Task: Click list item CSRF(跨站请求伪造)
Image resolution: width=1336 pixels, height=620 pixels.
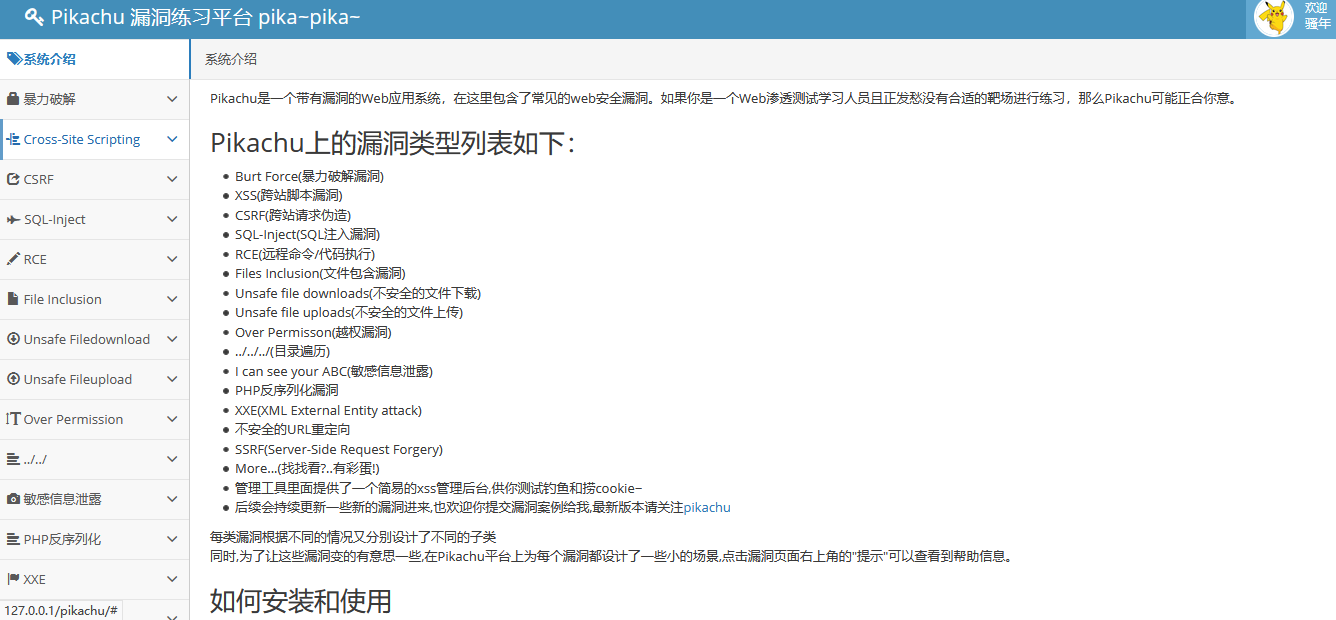Action: pyautogui.click(x=293, y=215)
